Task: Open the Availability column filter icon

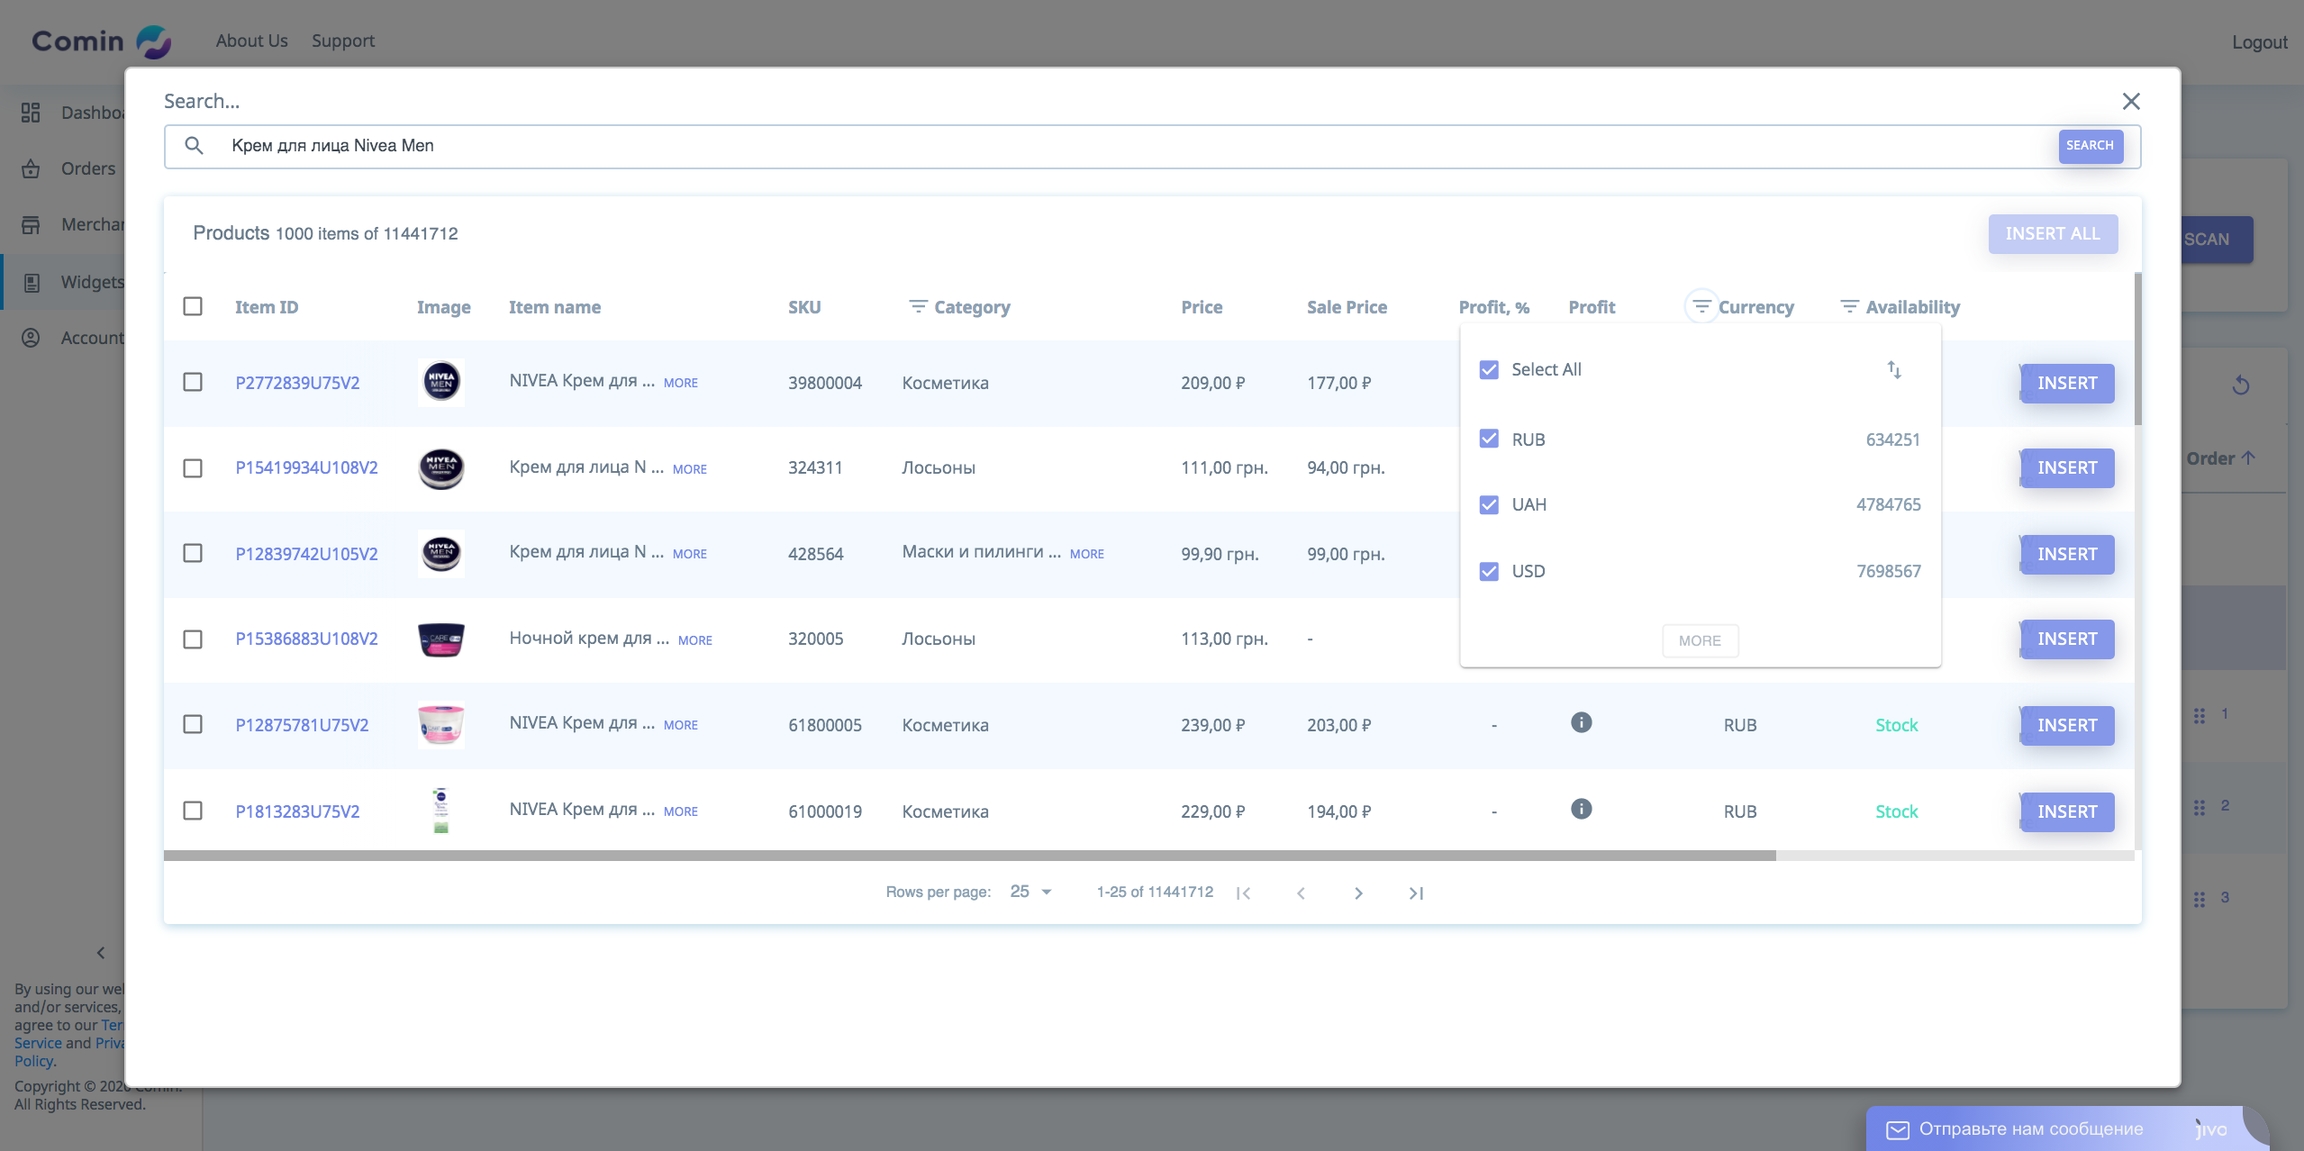Action: pos(1849,306)
